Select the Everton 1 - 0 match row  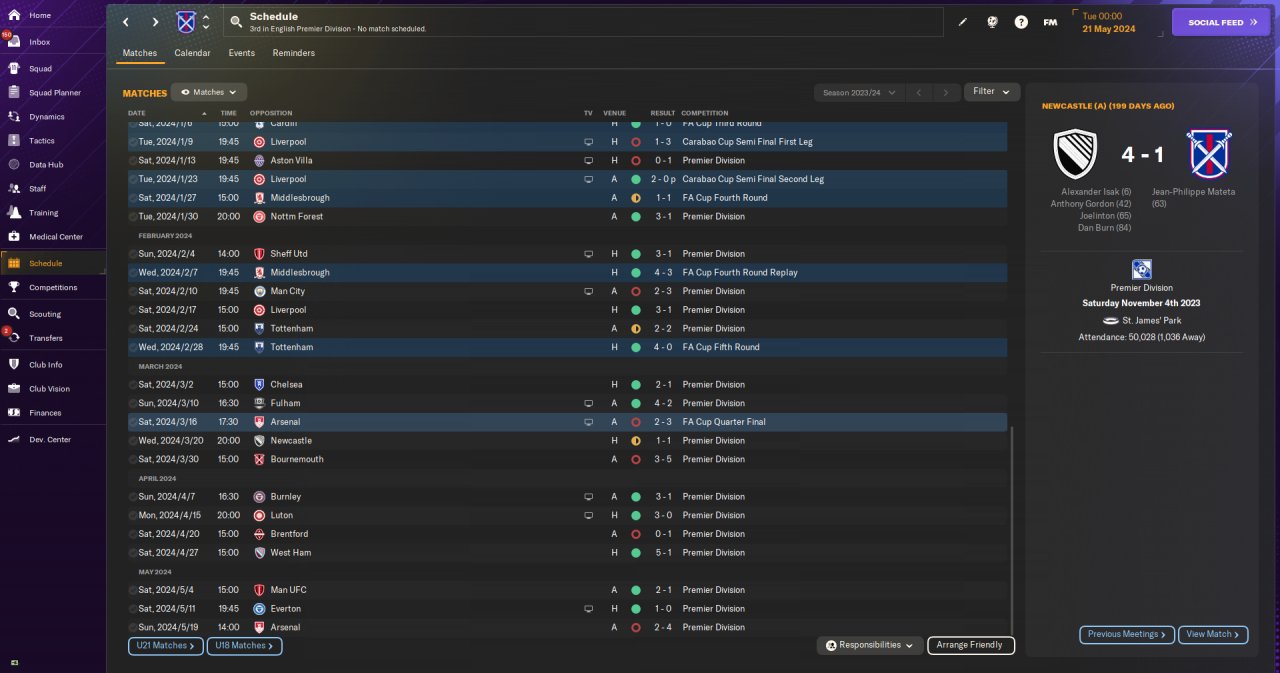coord(568,608)
